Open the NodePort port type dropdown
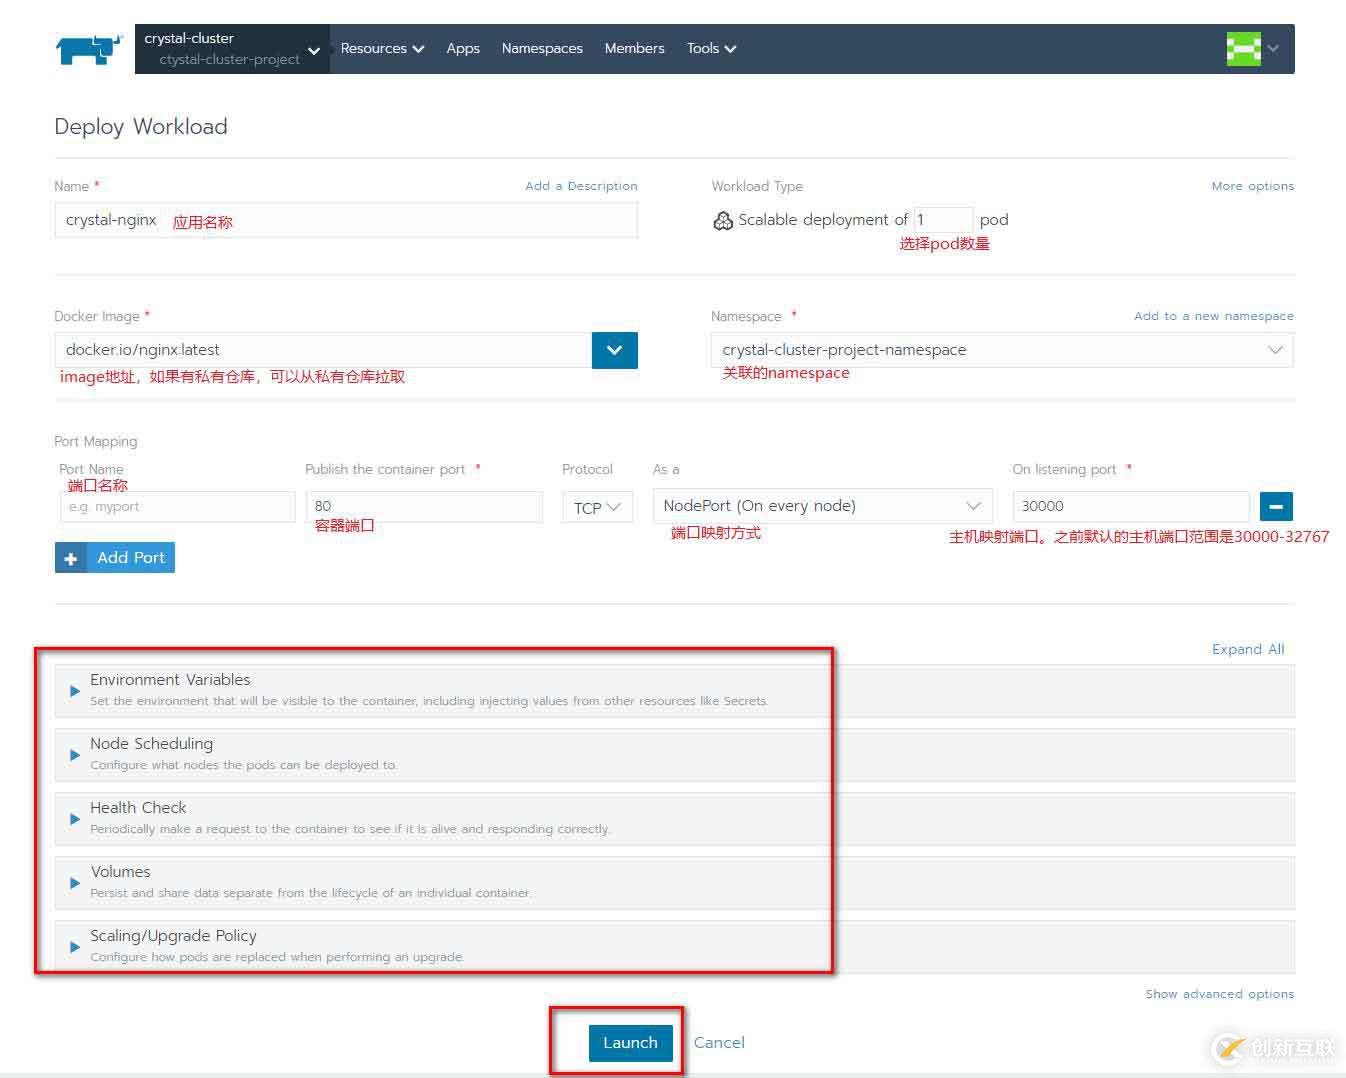Image resolution: width=1346 pixels, height=1078 pixels. tap(822, 506)
